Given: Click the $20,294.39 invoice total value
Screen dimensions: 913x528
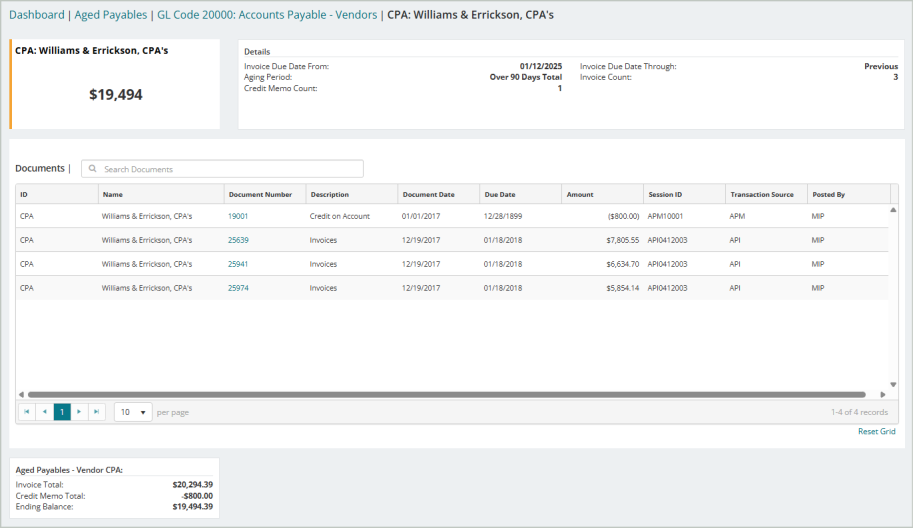Looking at the screenshot, I should (192, 484).
